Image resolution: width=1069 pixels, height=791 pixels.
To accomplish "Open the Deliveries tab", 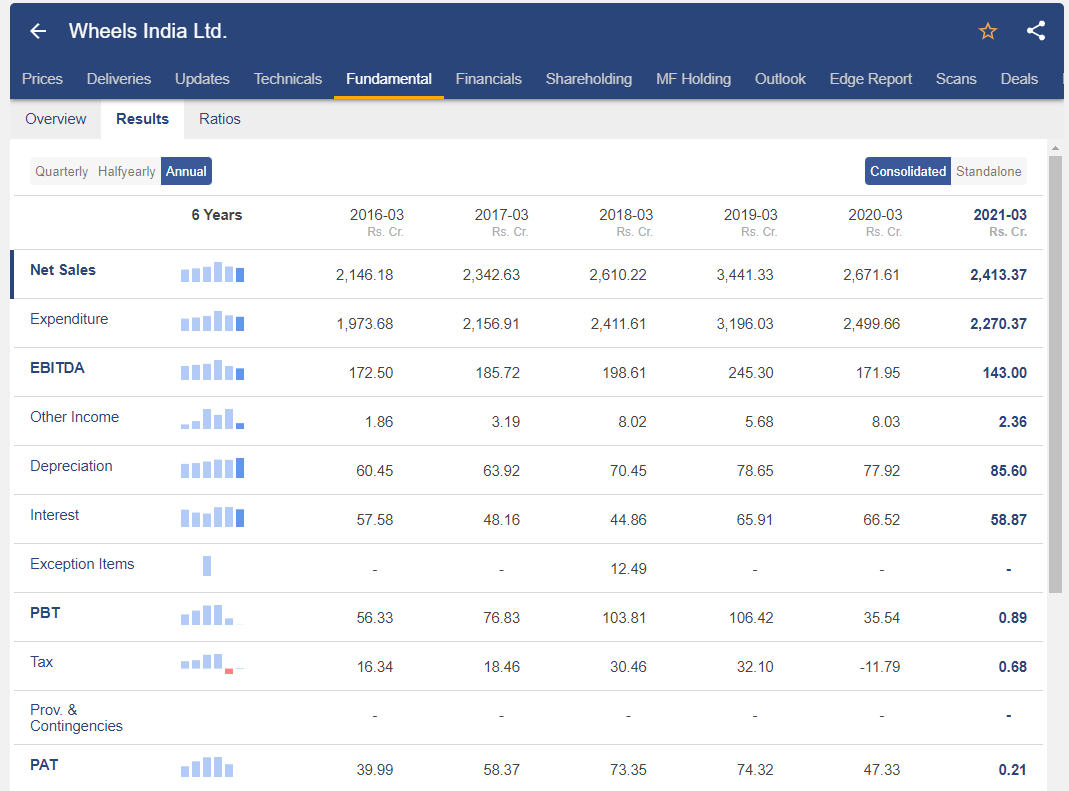I will (x=119, y=79).
